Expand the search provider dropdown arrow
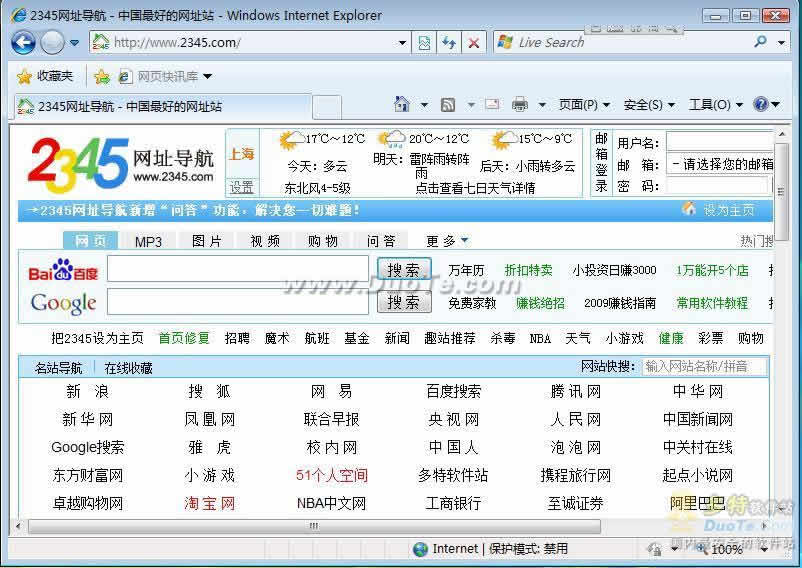This screenshot has height=568, width=802. coord(781,42)
